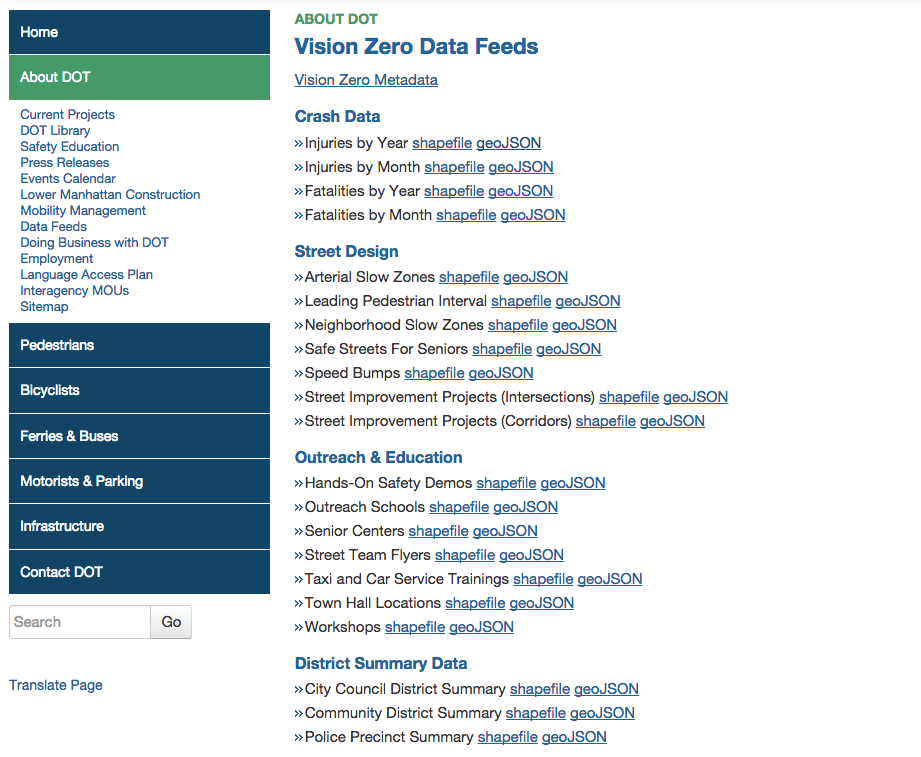Download Taxi and Car Service Trainings geoJSON
This screenshot has height=757, width=921.
point(610,579)
